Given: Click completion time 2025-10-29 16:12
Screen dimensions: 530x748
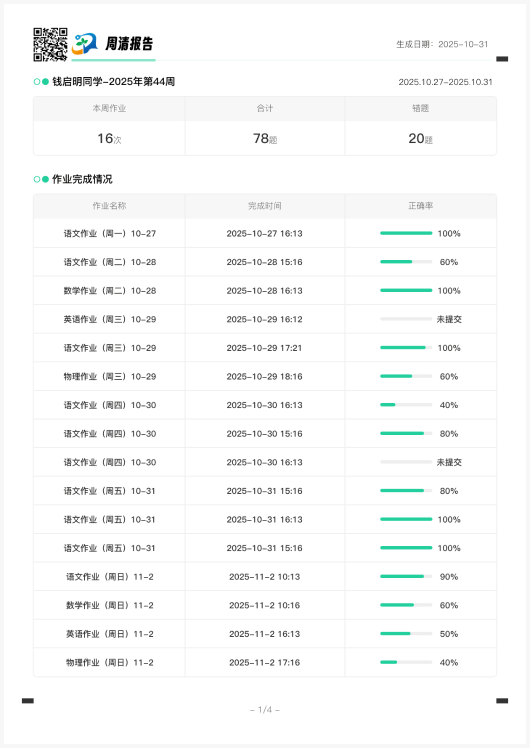Looking at the screenshot, I should pos(264,319).
